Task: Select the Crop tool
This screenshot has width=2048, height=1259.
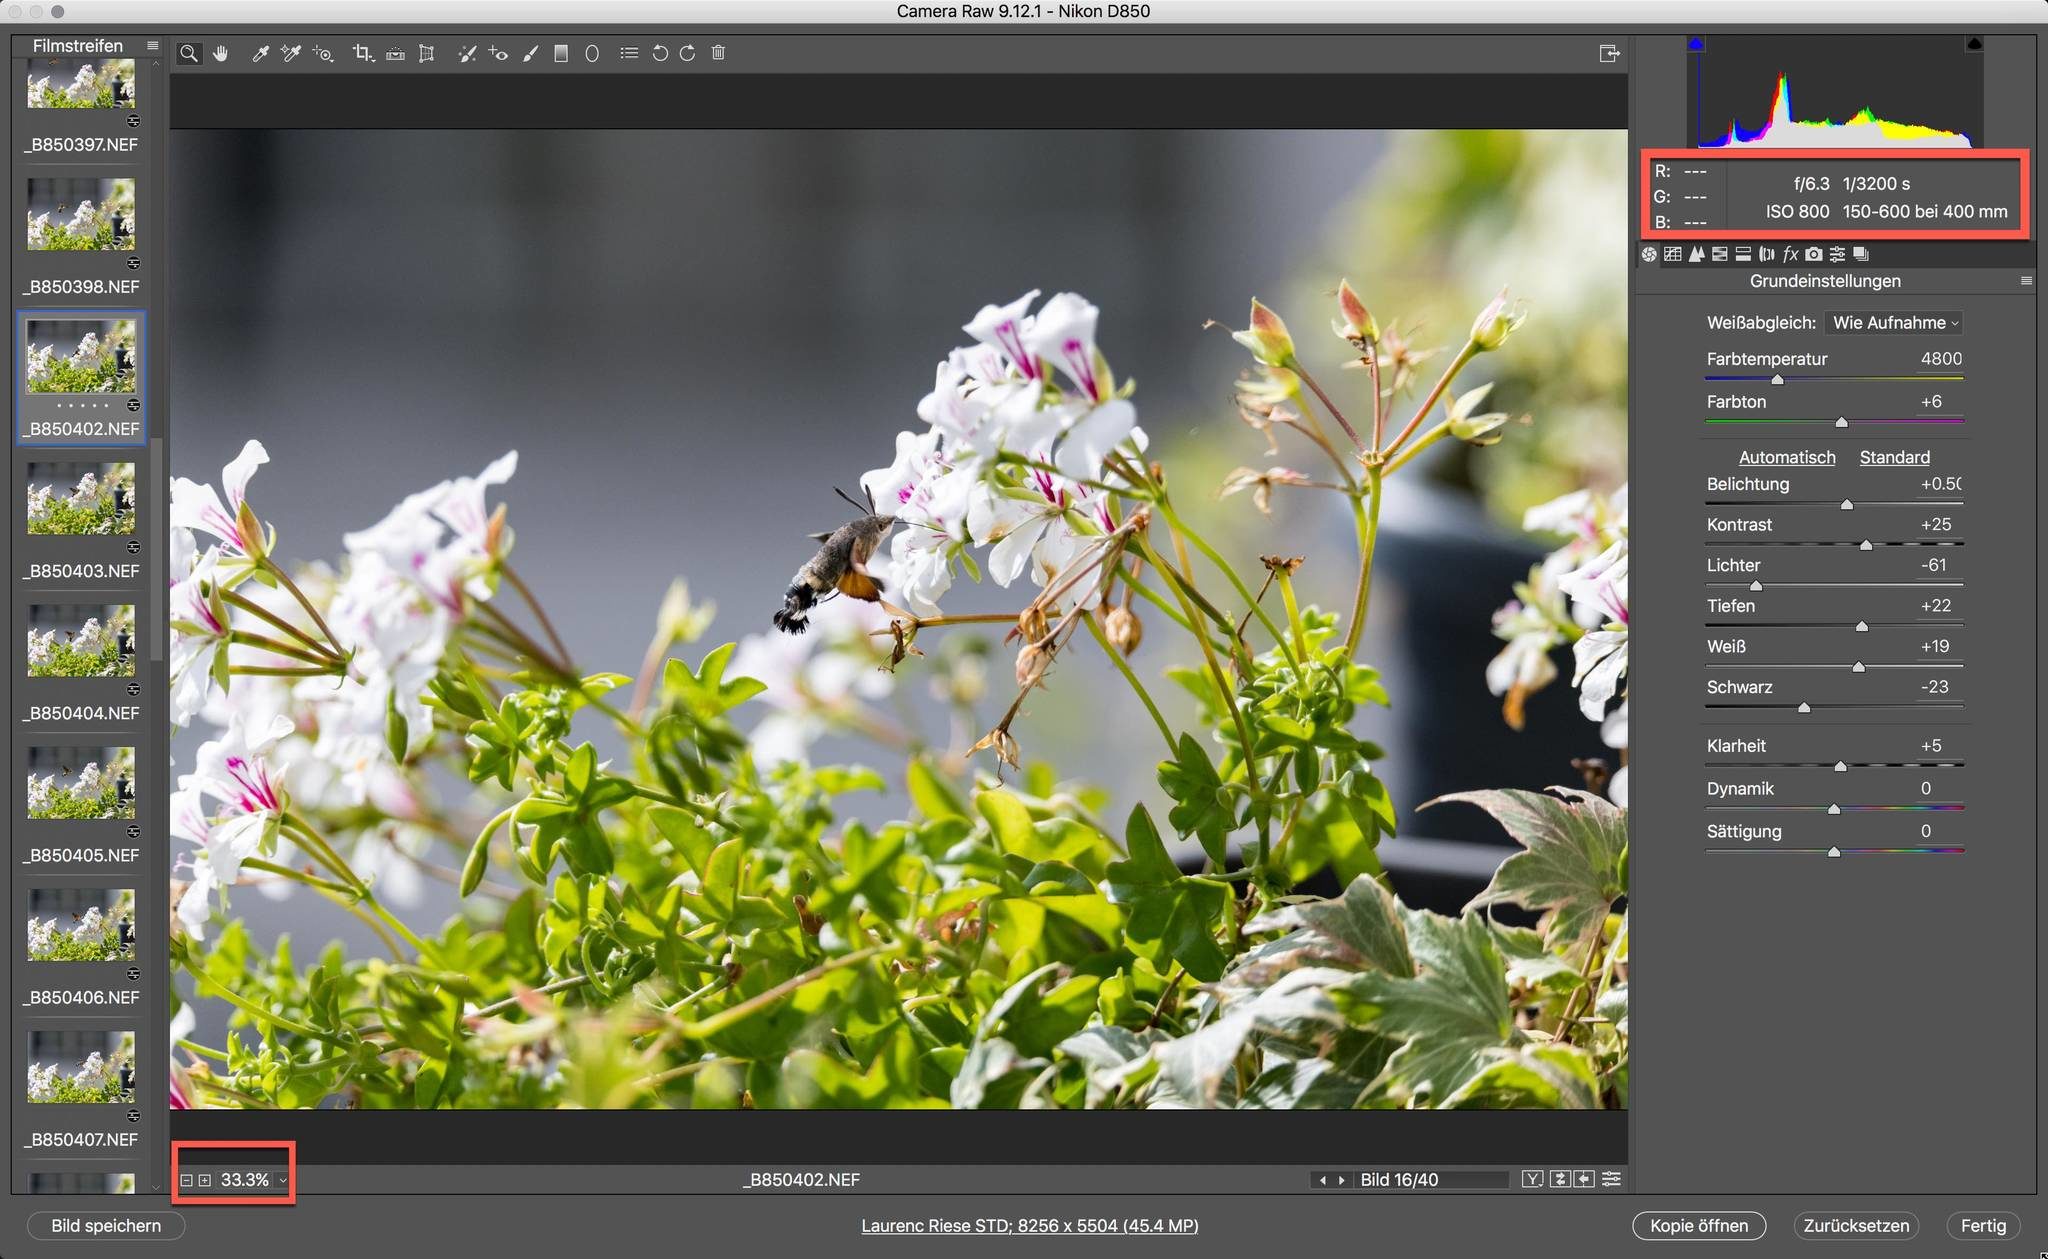Action: click(363, 53)
